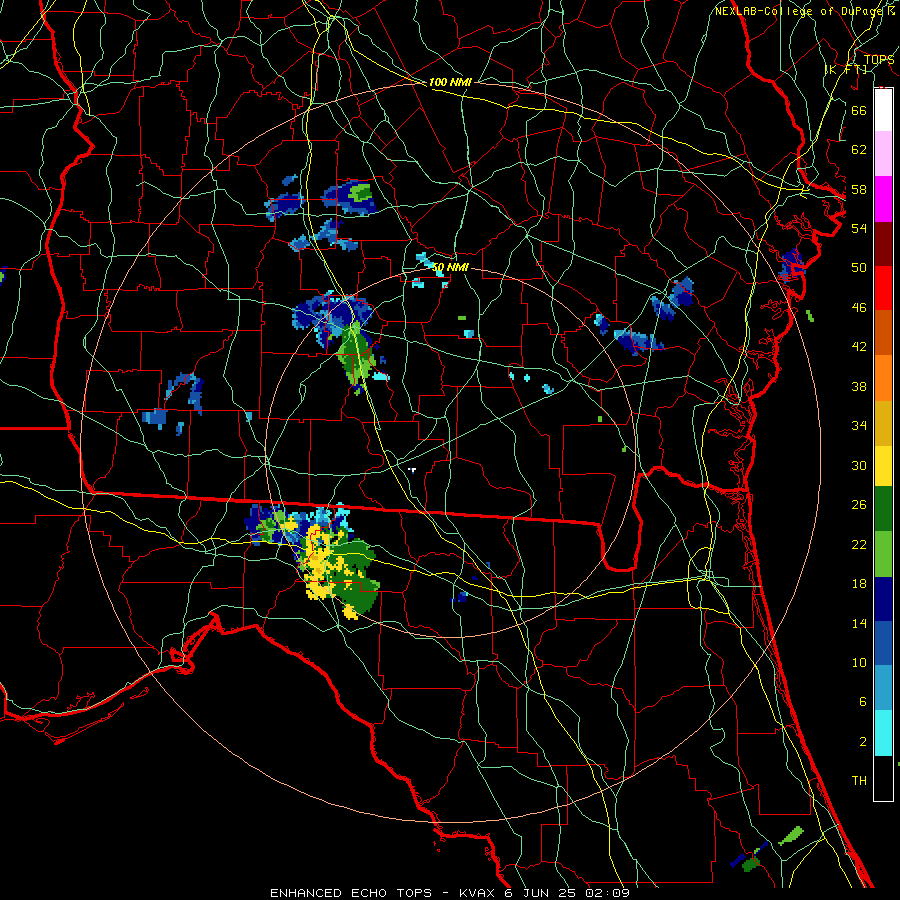Choose the bright yellow legend swatch
This screenshot has height=900, width=900.
tap(883, 465)
